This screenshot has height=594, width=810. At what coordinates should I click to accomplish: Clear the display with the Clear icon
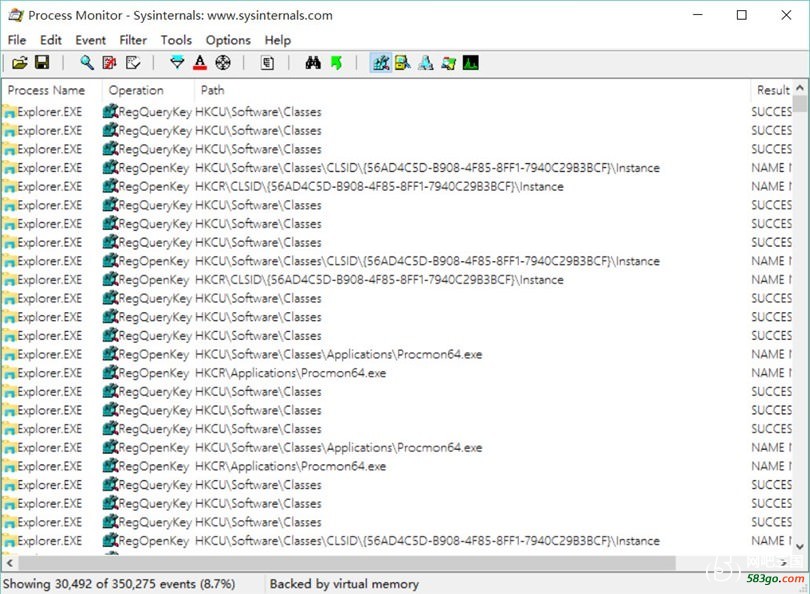click(133, 63)
